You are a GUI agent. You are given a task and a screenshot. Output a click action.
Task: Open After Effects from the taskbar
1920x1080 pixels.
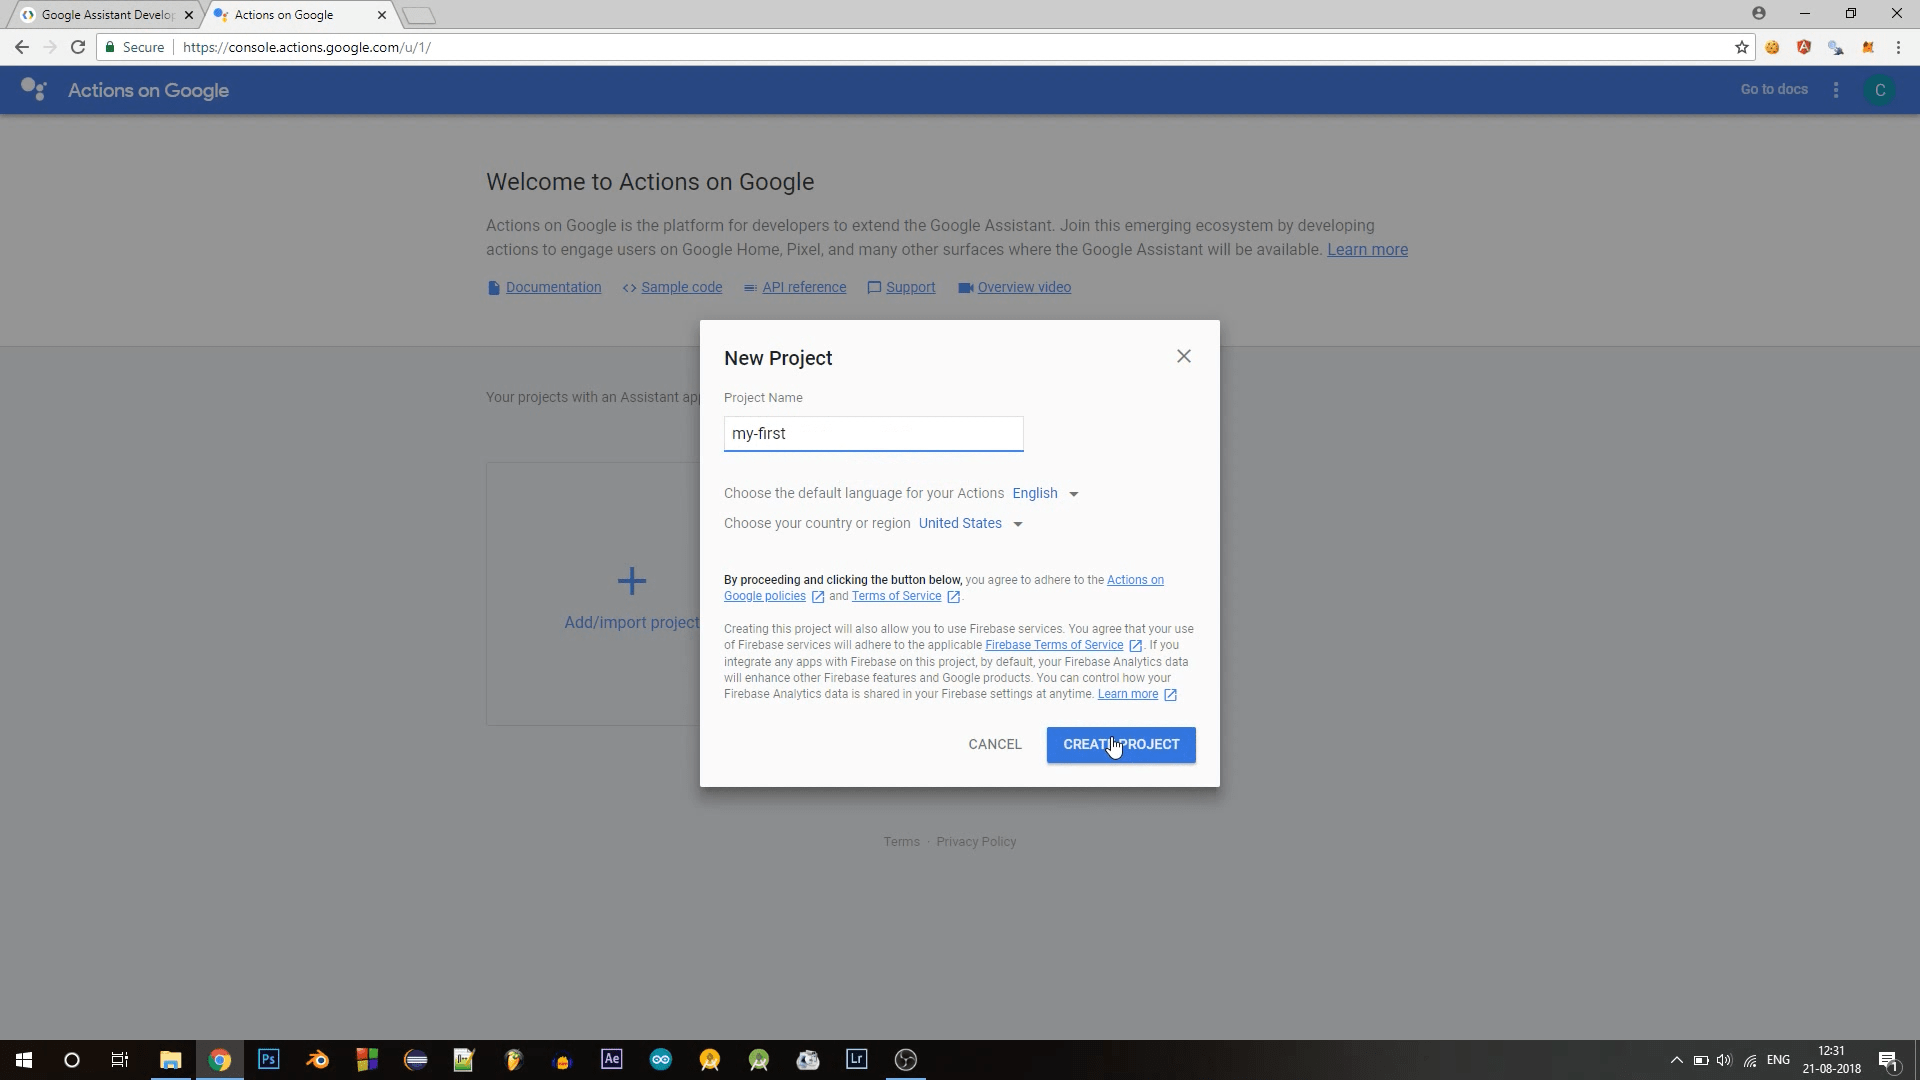pyautogui.click(x=611, y=1059)
